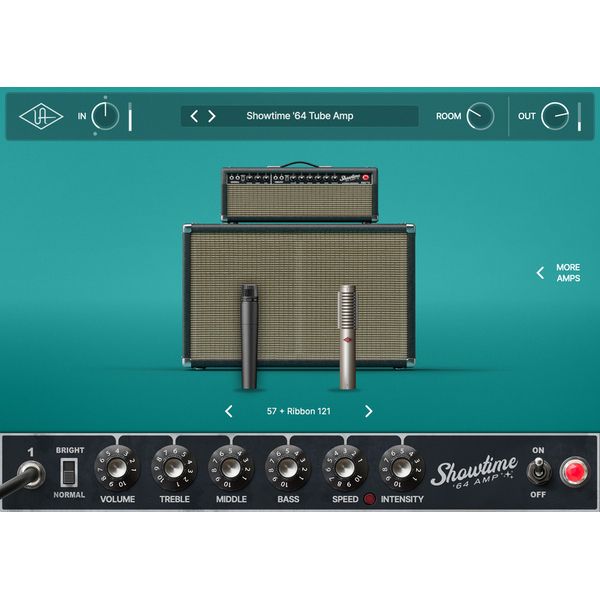Toggle the tremolo LED between SPEED and INTENSITY

coord(370,499)
